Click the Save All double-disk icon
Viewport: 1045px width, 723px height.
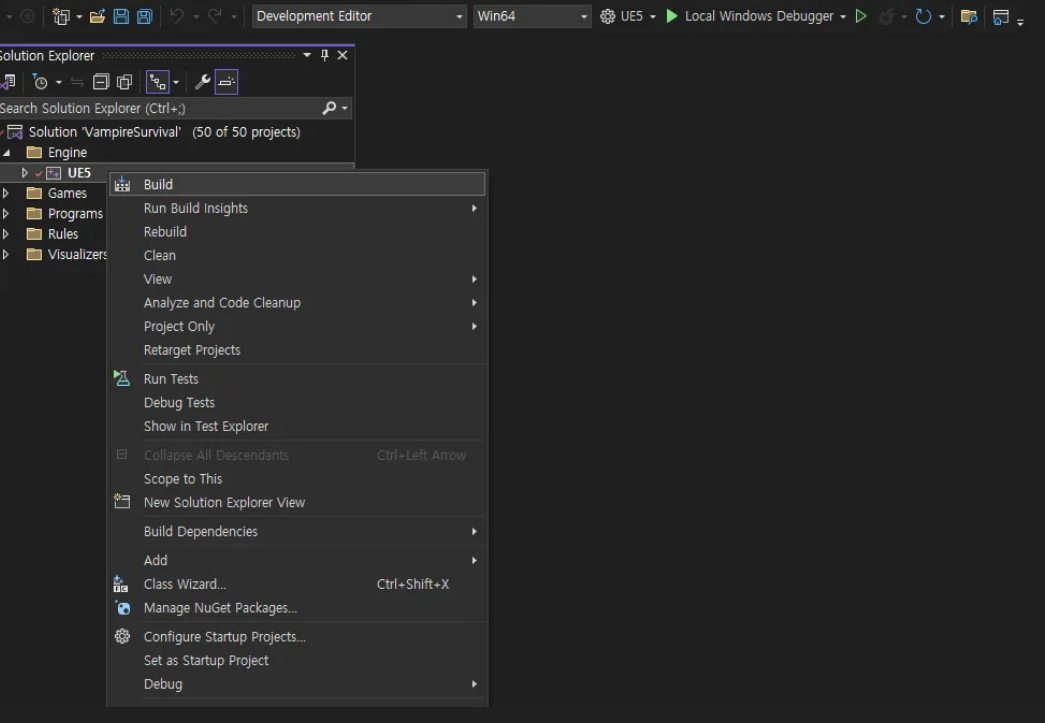point(145,16)
